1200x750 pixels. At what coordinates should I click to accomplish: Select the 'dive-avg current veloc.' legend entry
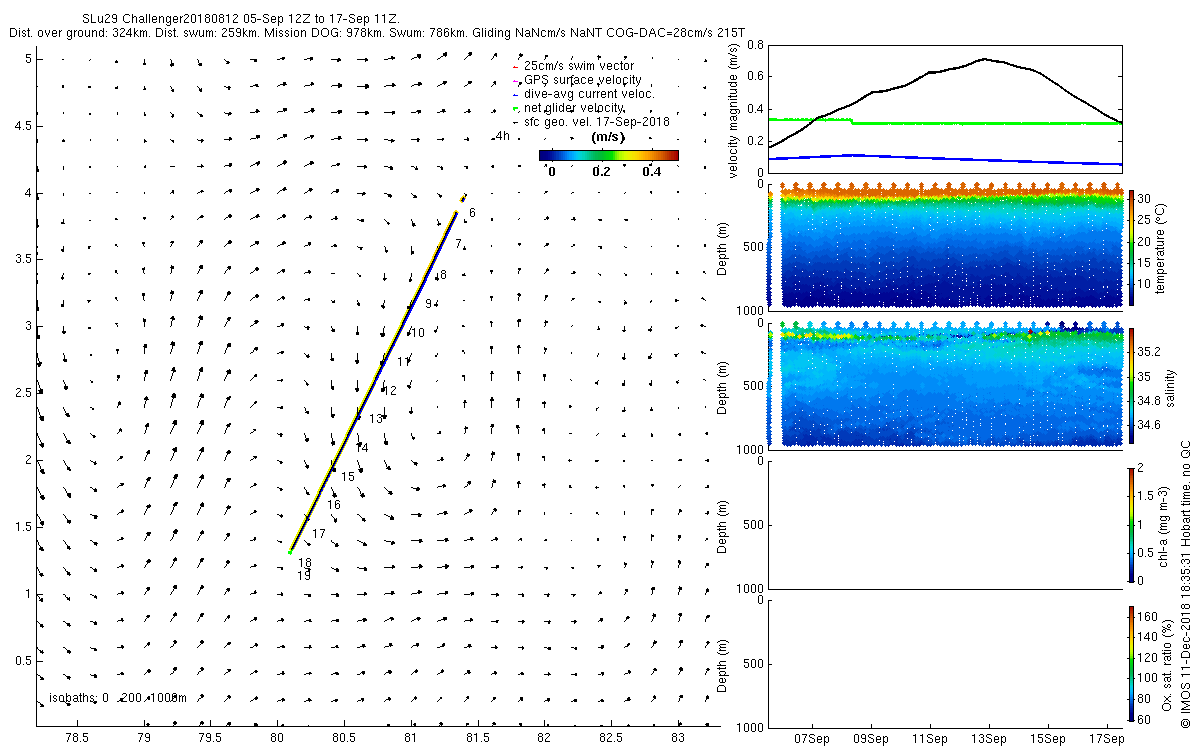coord(583,94)
